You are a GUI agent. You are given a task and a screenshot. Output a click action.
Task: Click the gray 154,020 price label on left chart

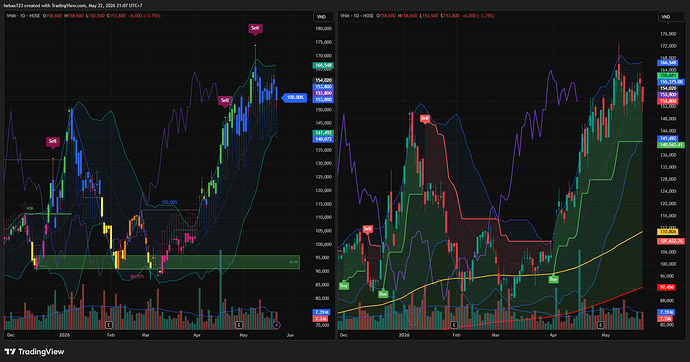point(323,80)
